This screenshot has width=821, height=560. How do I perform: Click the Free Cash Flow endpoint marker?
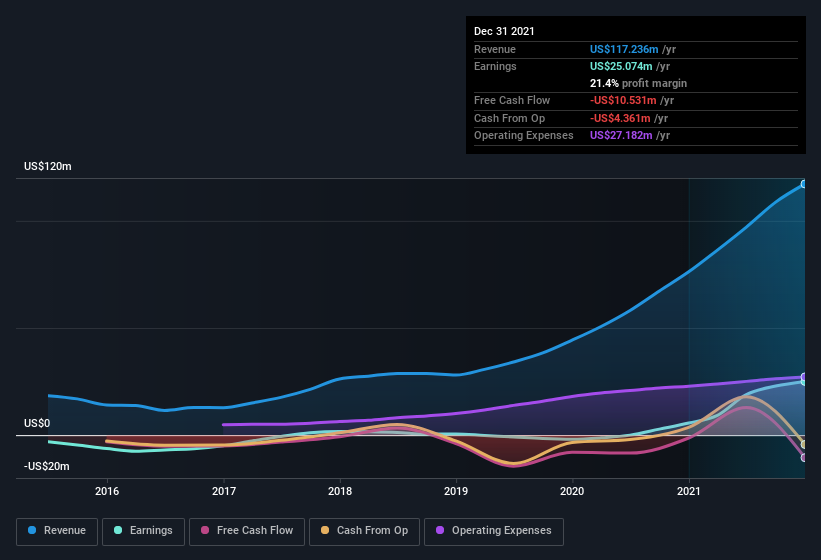click(804, 458)
